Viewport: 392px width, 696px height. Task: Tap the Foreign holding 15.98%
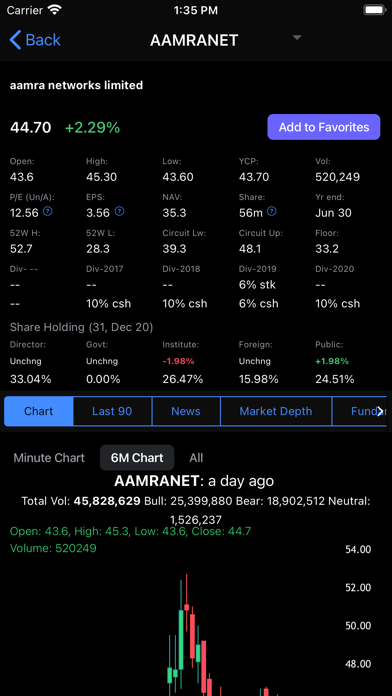point(258,379)
